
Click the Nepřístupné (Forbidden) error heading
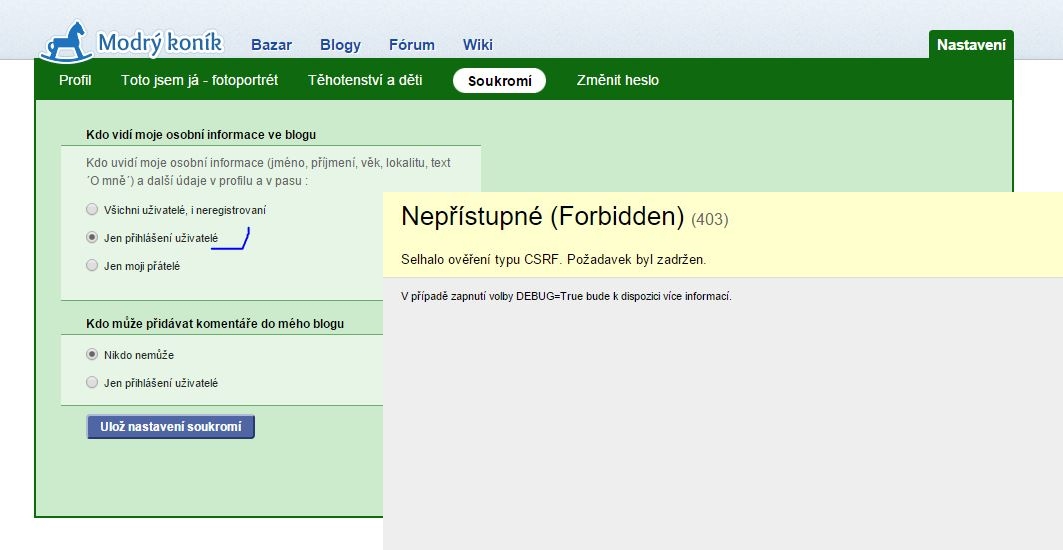point(542,216)
